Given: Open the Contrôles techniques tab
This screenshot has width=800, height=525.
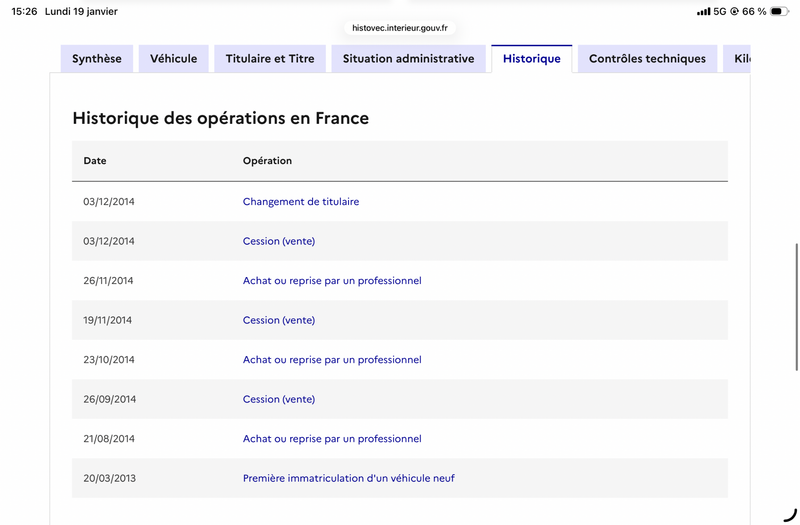Looking at the screenshot, I should (x=647, y=59).
